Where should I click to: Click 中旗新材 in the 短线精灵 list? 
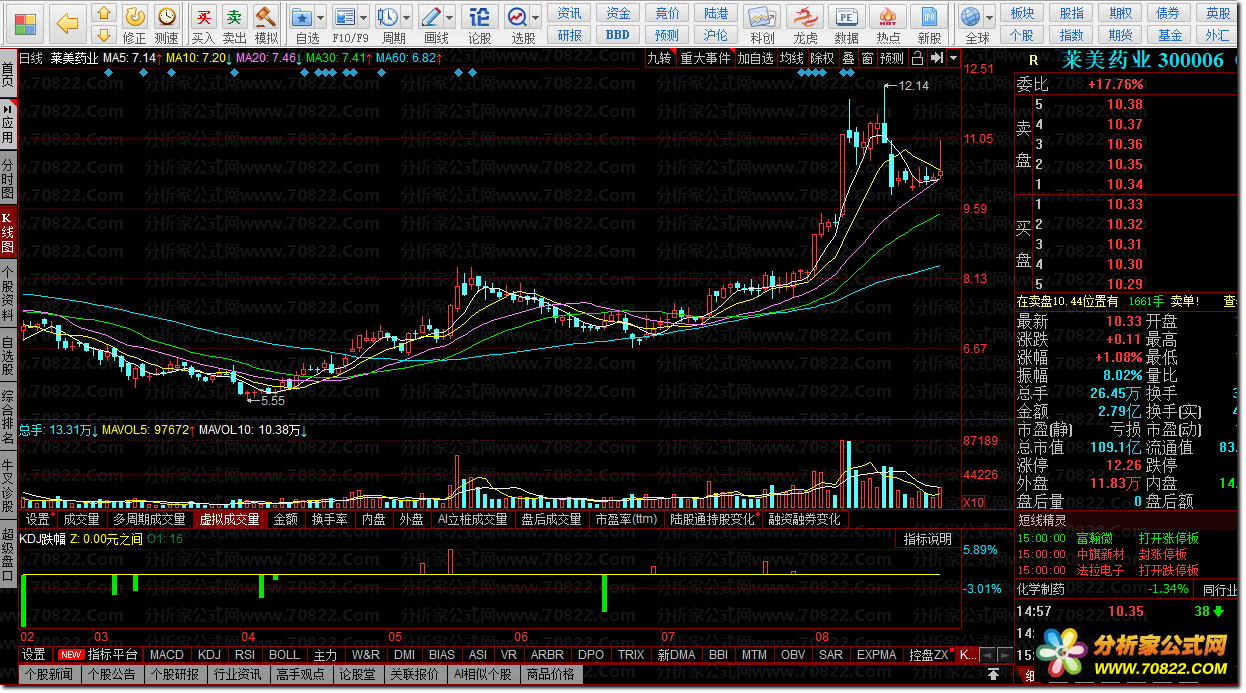pos(1099,554)
